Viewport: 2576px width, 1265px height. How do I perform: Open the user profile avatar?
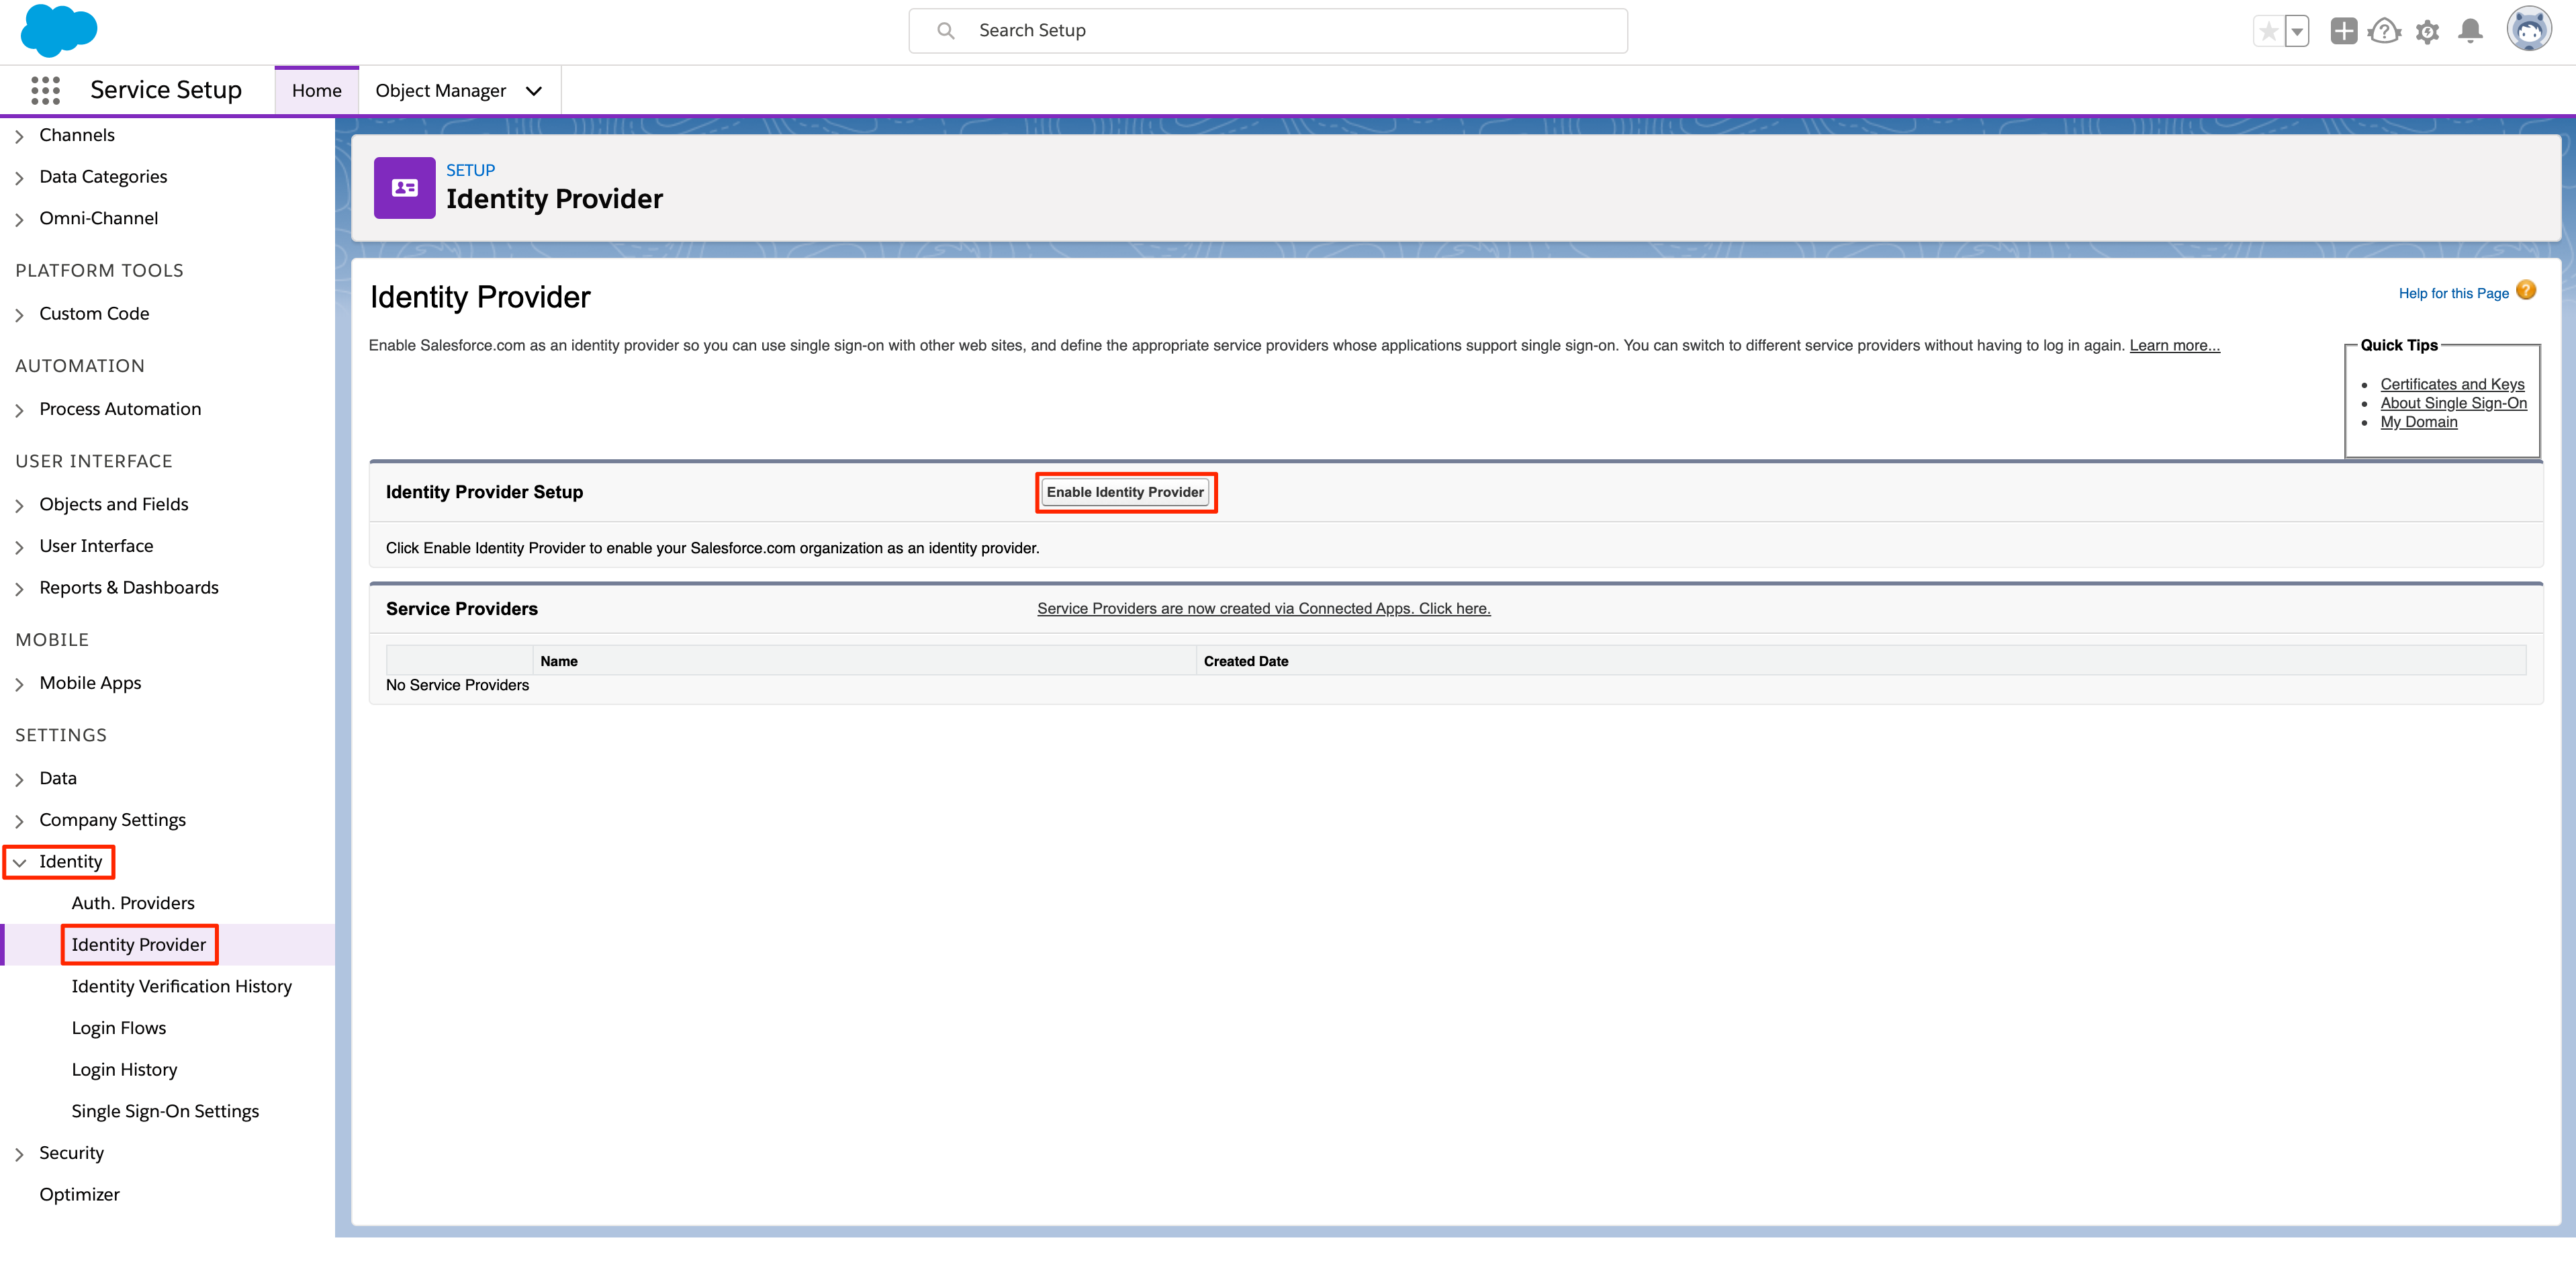2529,29
